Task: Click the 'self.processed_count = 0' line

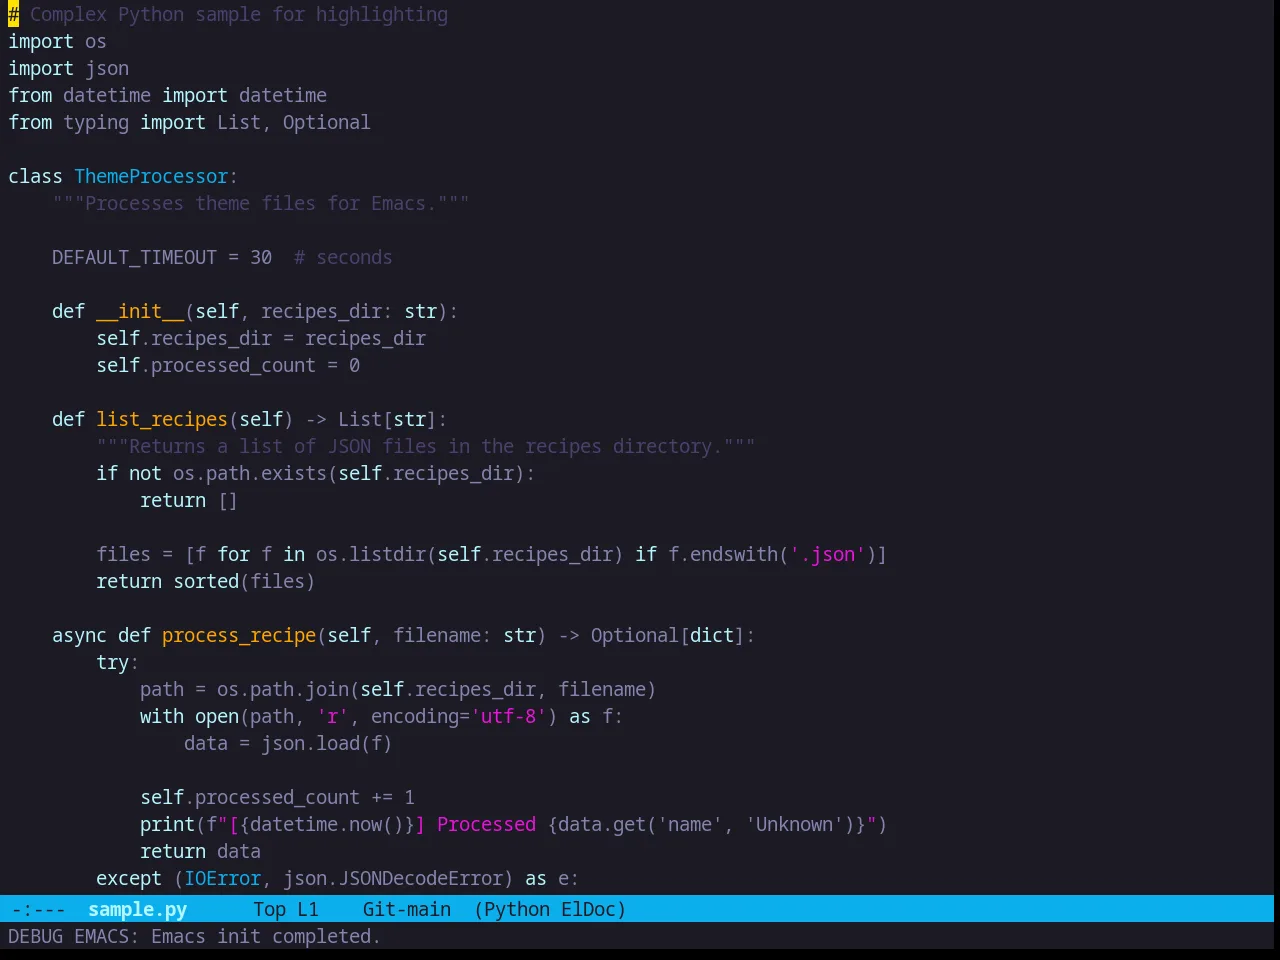Action: point(228,365)
